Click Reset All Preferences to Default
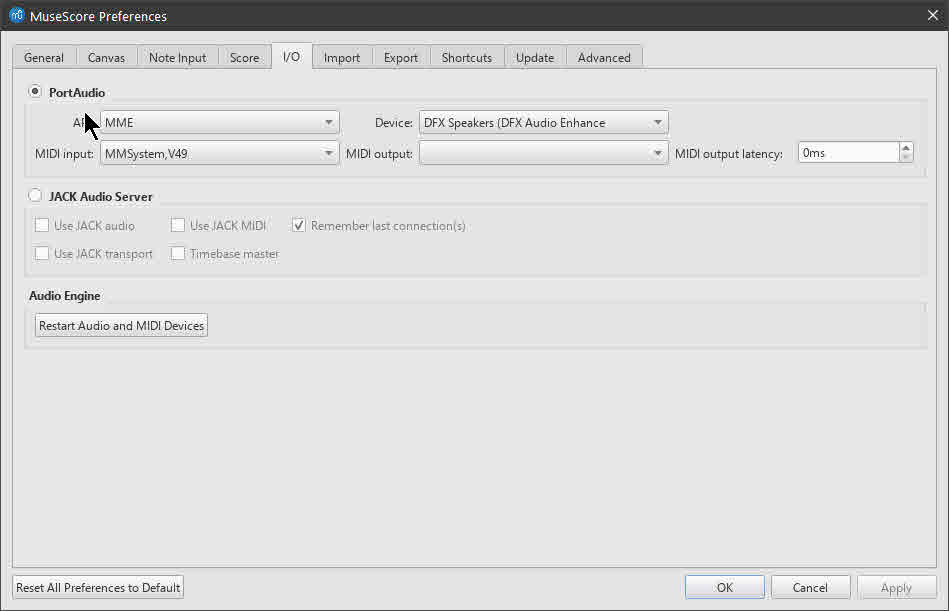The height and width of the screenshot is (611, 949). point(98,587)
